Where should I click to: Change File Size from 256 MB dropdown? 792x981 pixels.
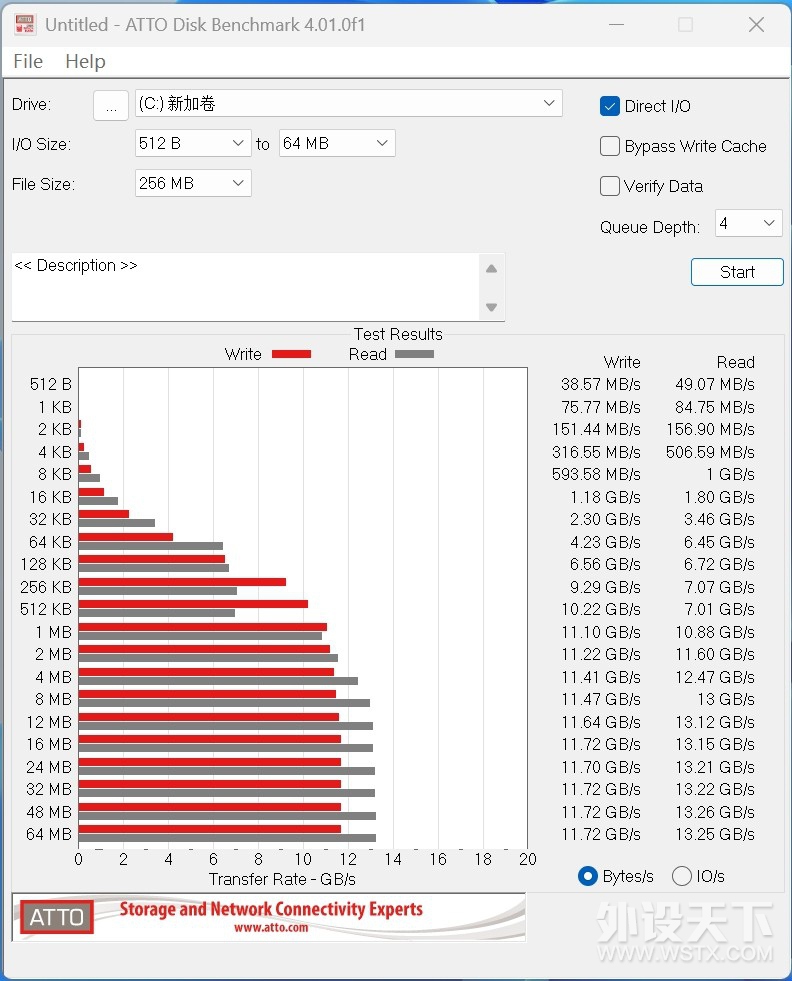tap(193, 183)
